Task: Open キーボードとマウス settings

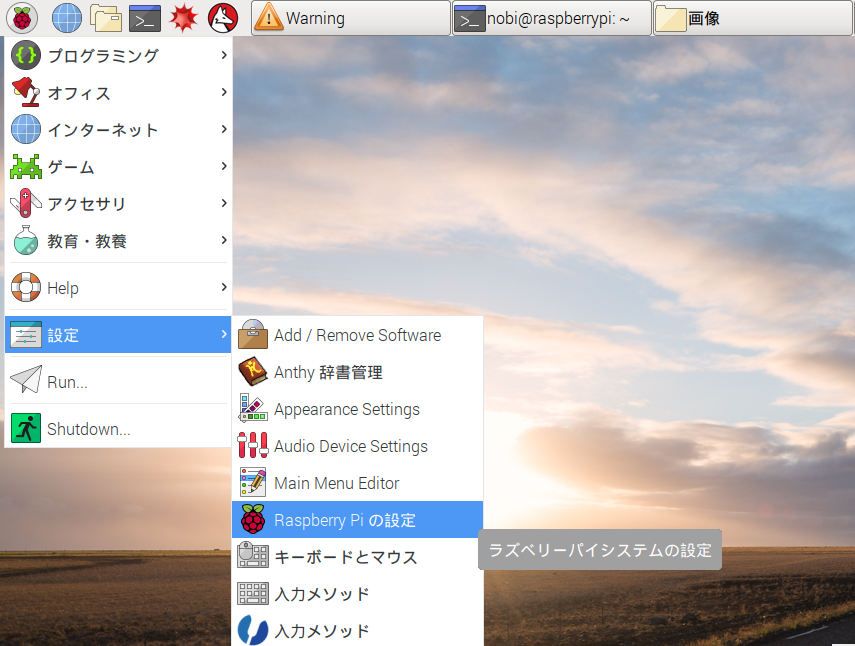Action: (358, 557)
